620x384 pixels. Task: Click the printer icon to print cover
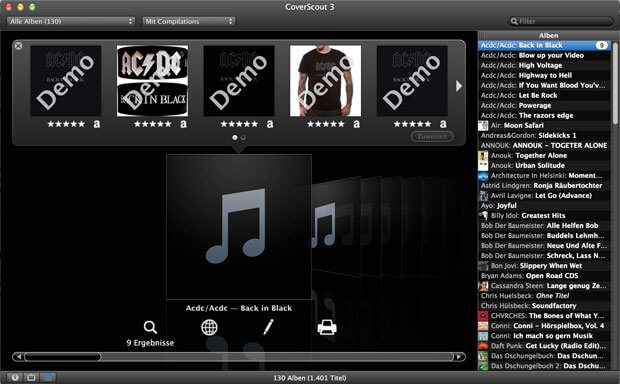327,327
